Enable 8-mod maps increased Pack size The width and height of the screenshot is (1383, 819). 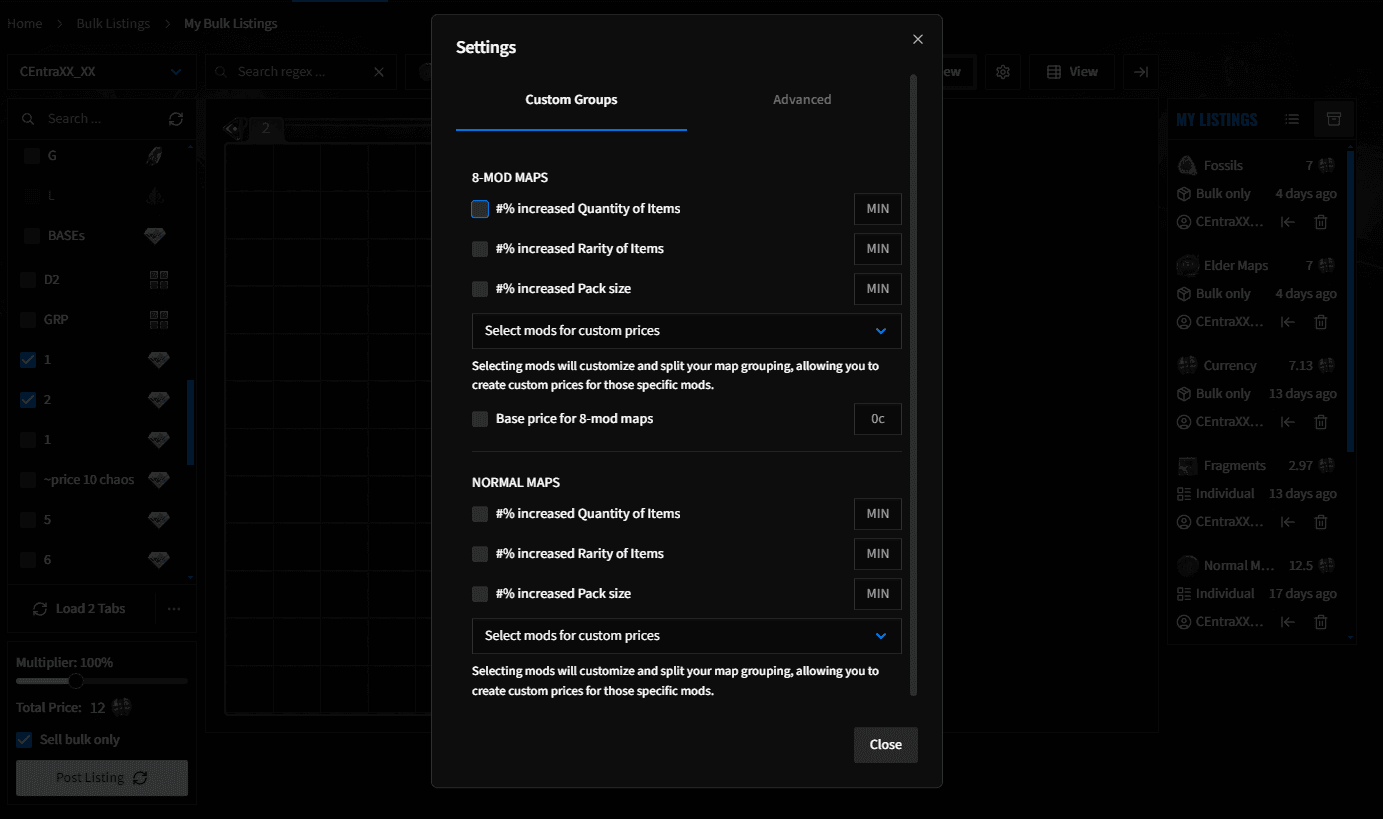click(x=480, y=289)
